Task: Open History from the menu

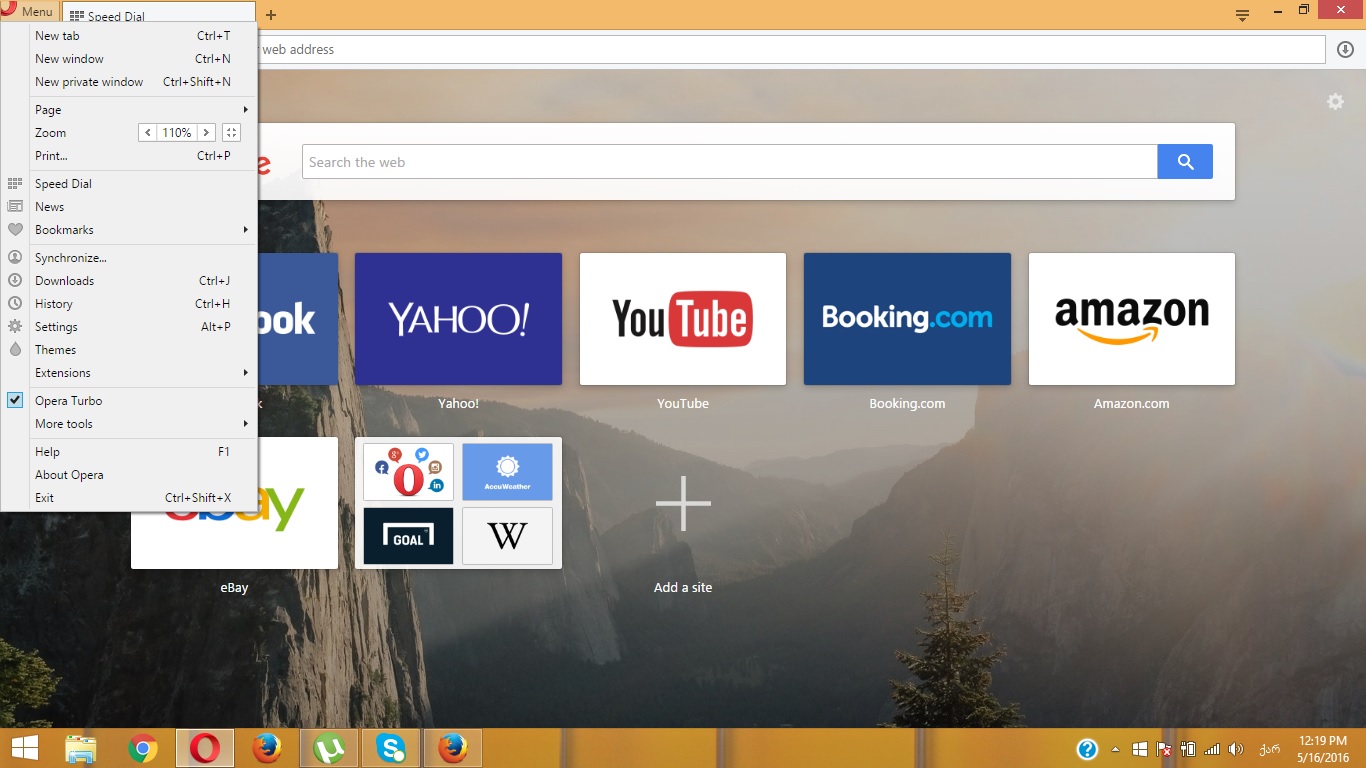Action: (x=130, y=304)
